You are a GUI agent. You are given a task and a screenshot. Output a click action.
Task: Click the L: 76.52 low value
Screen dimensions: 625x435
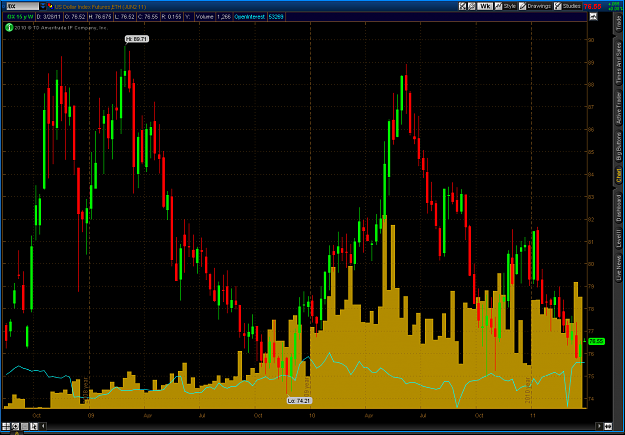[x=125, y=17]
